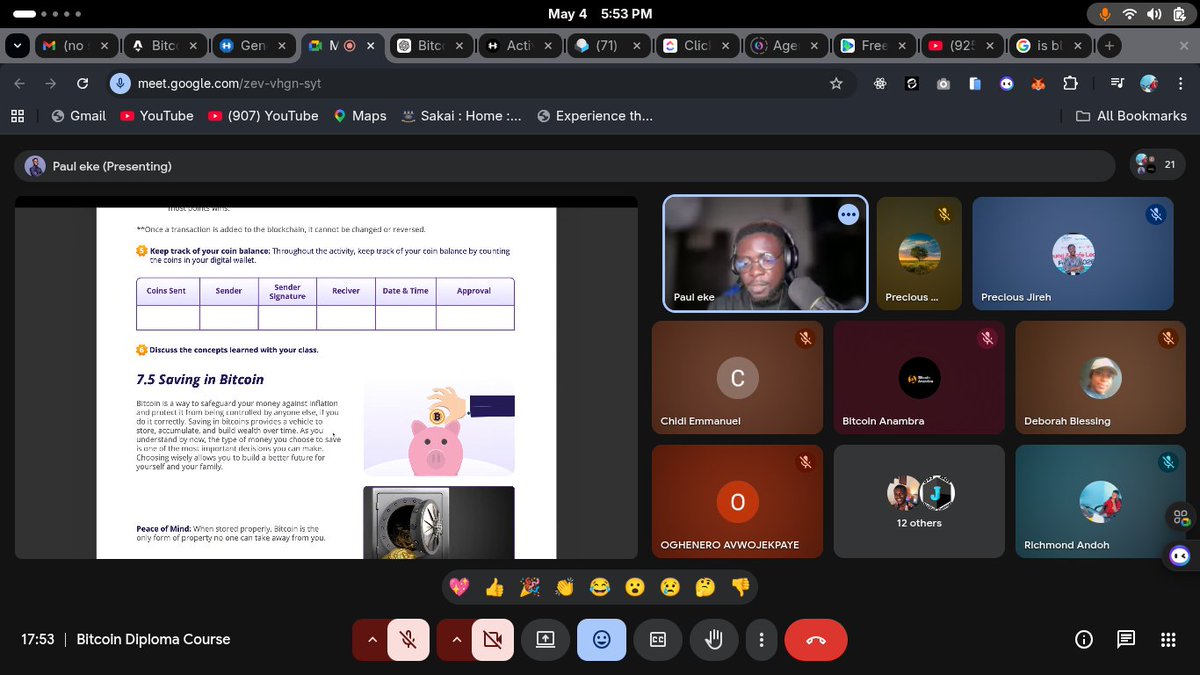Unmute the microphone in Meet
Screen dimensions: 1200x675
(409, 640)
